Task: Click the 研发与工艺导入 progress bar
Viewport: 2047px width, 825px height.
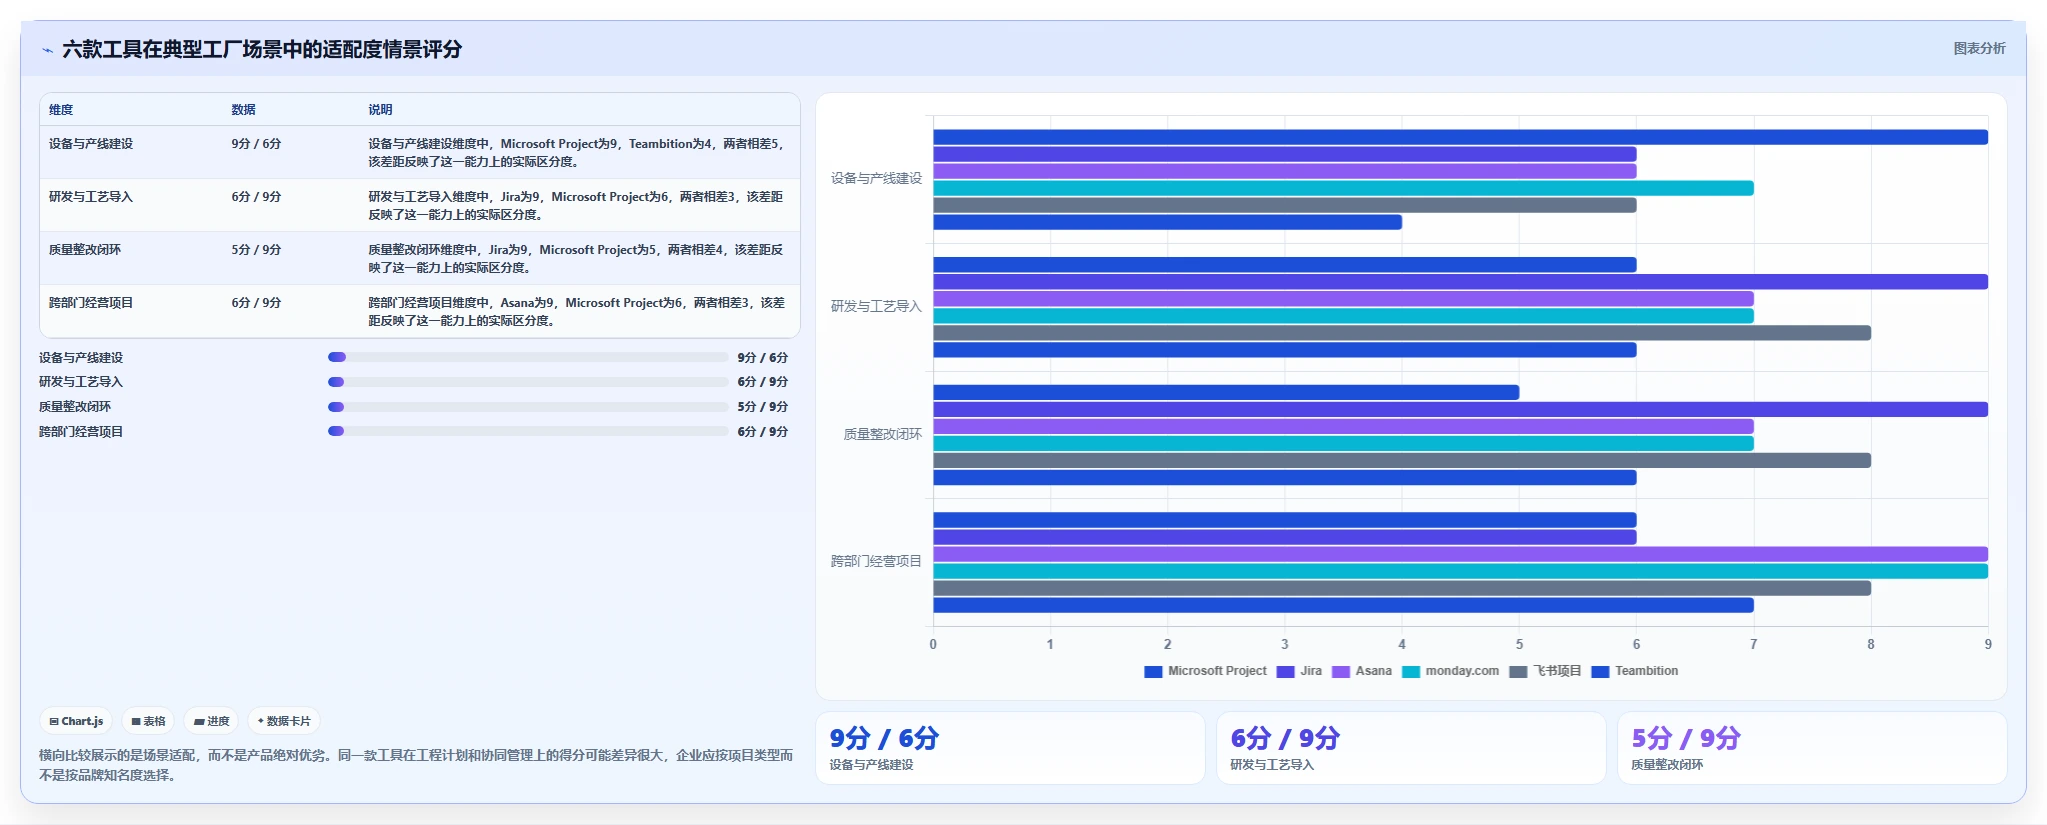Action: (x=528, y=382)
